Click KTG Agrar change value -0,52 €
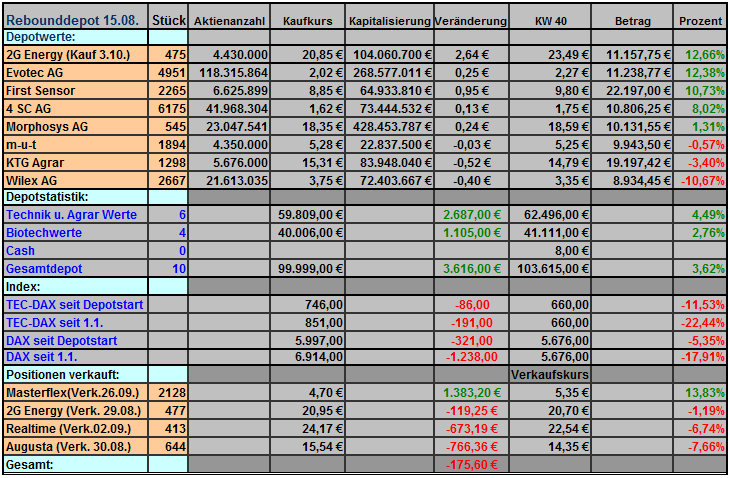 click(x=471, y=162)
